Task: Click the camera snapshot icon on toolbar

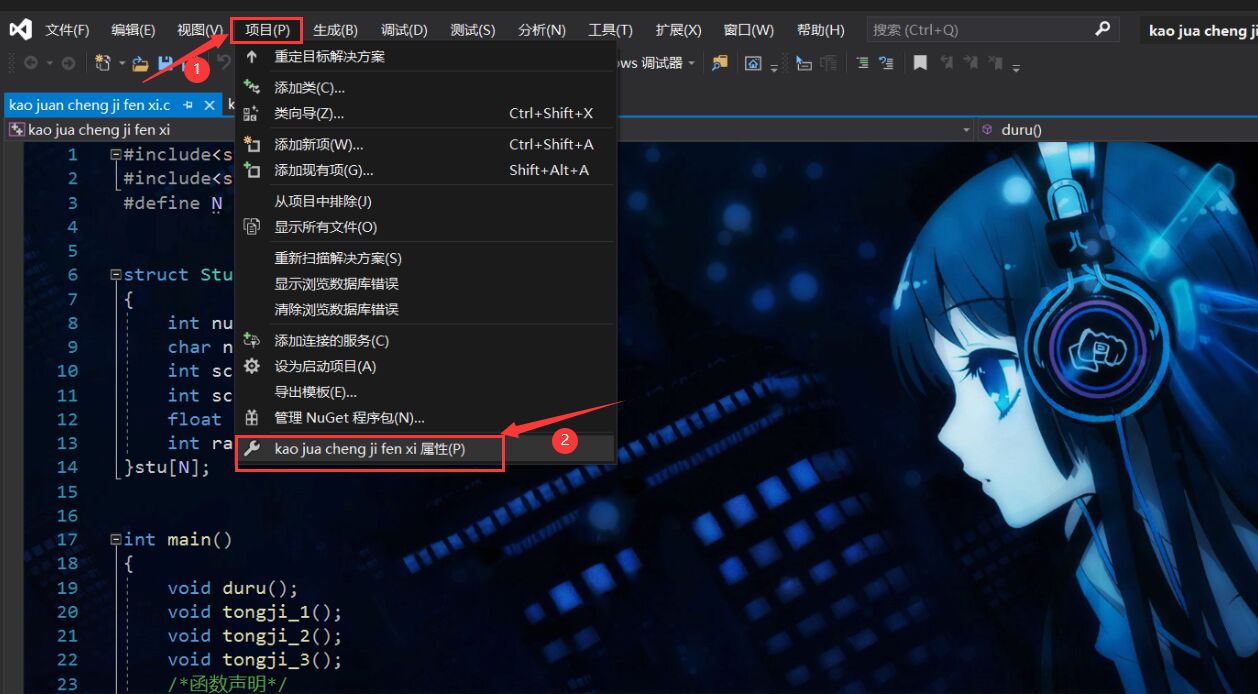Action: 753,63
